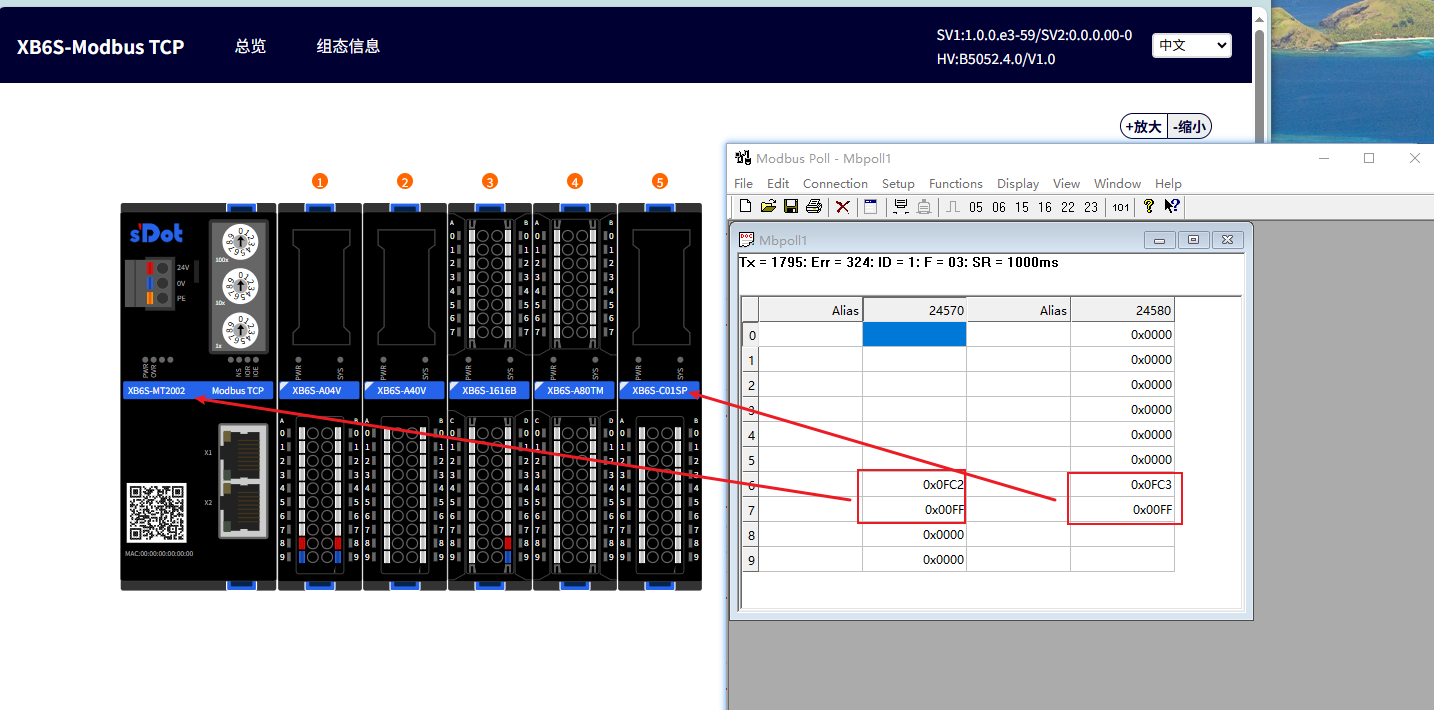The image size is (1434, 710).
Task: Open the language dropdown showing 中文
Action: (x=1192, y=45)
